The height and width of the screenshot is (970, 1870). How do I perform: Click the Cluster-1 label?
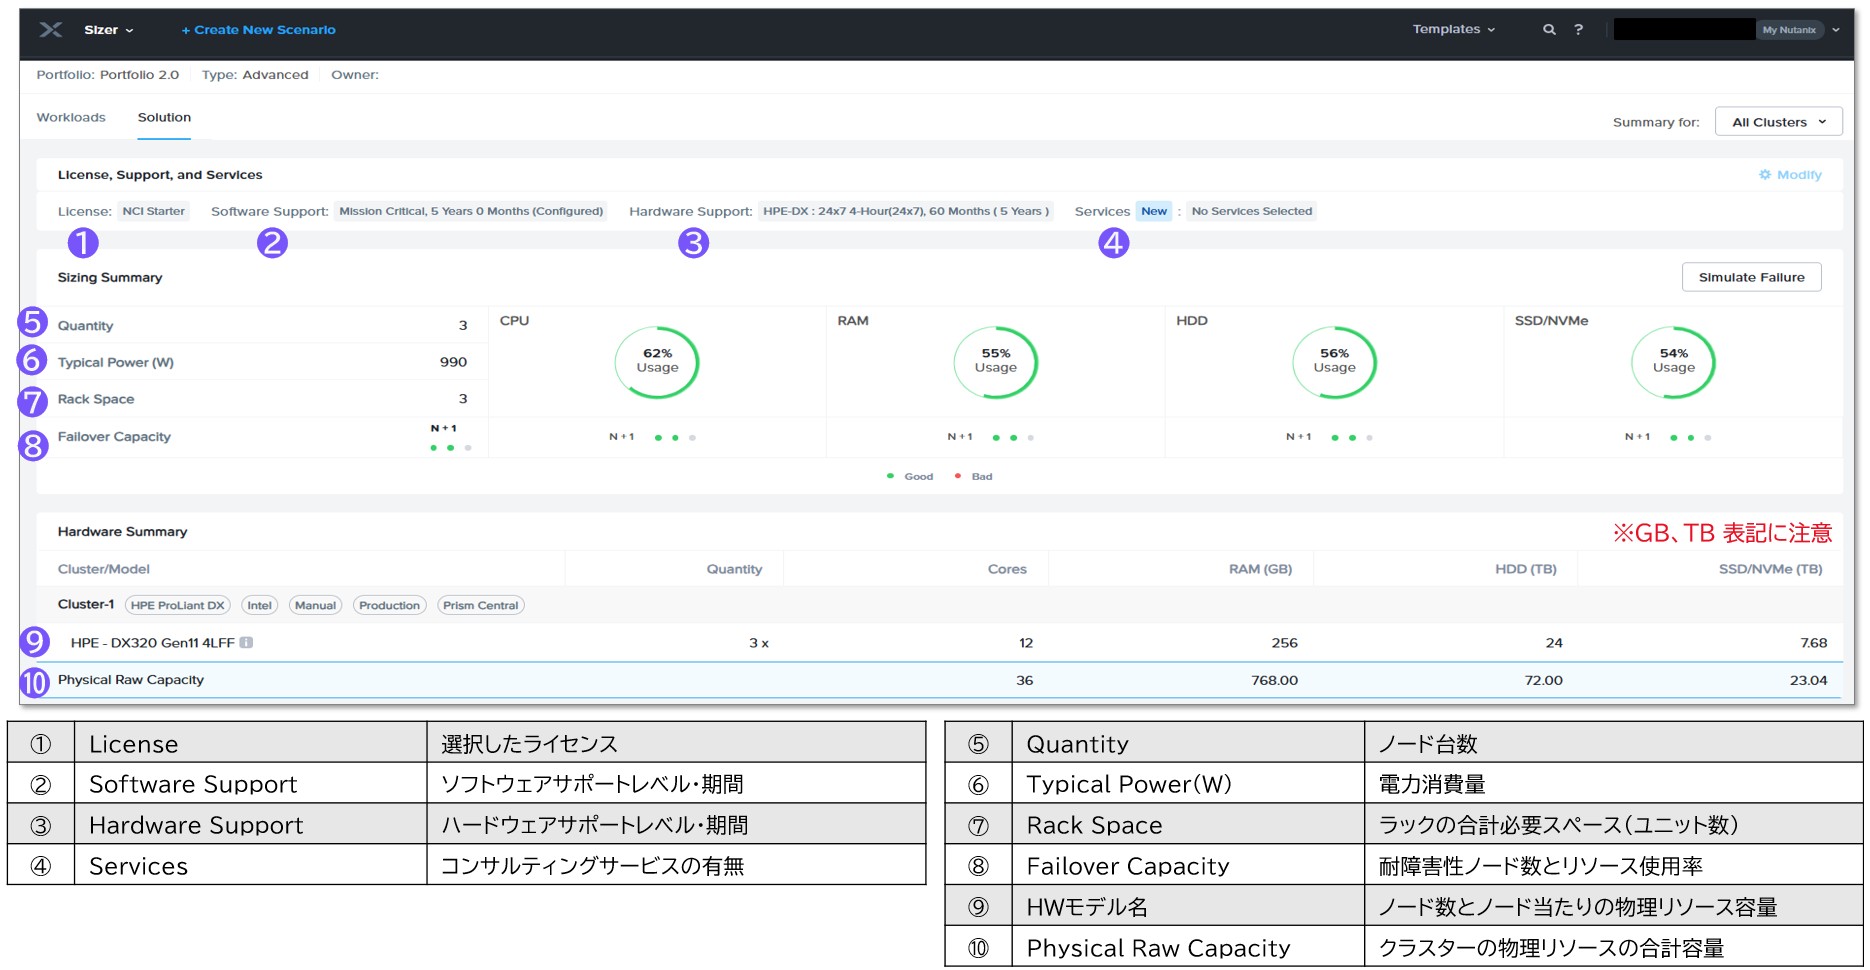coord(86,604)
